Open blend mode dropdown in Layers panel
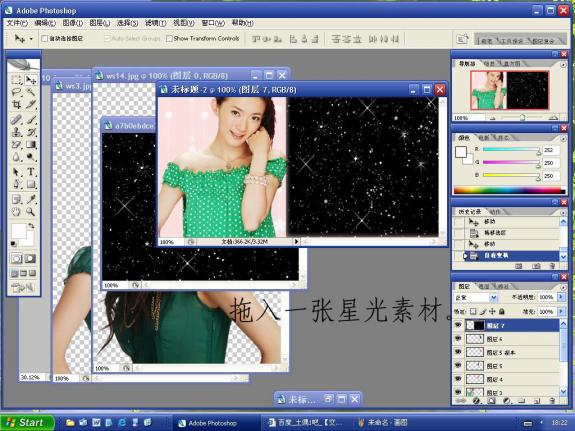The height and width of the screenshot is (431, 575). (x=494, y=297)
